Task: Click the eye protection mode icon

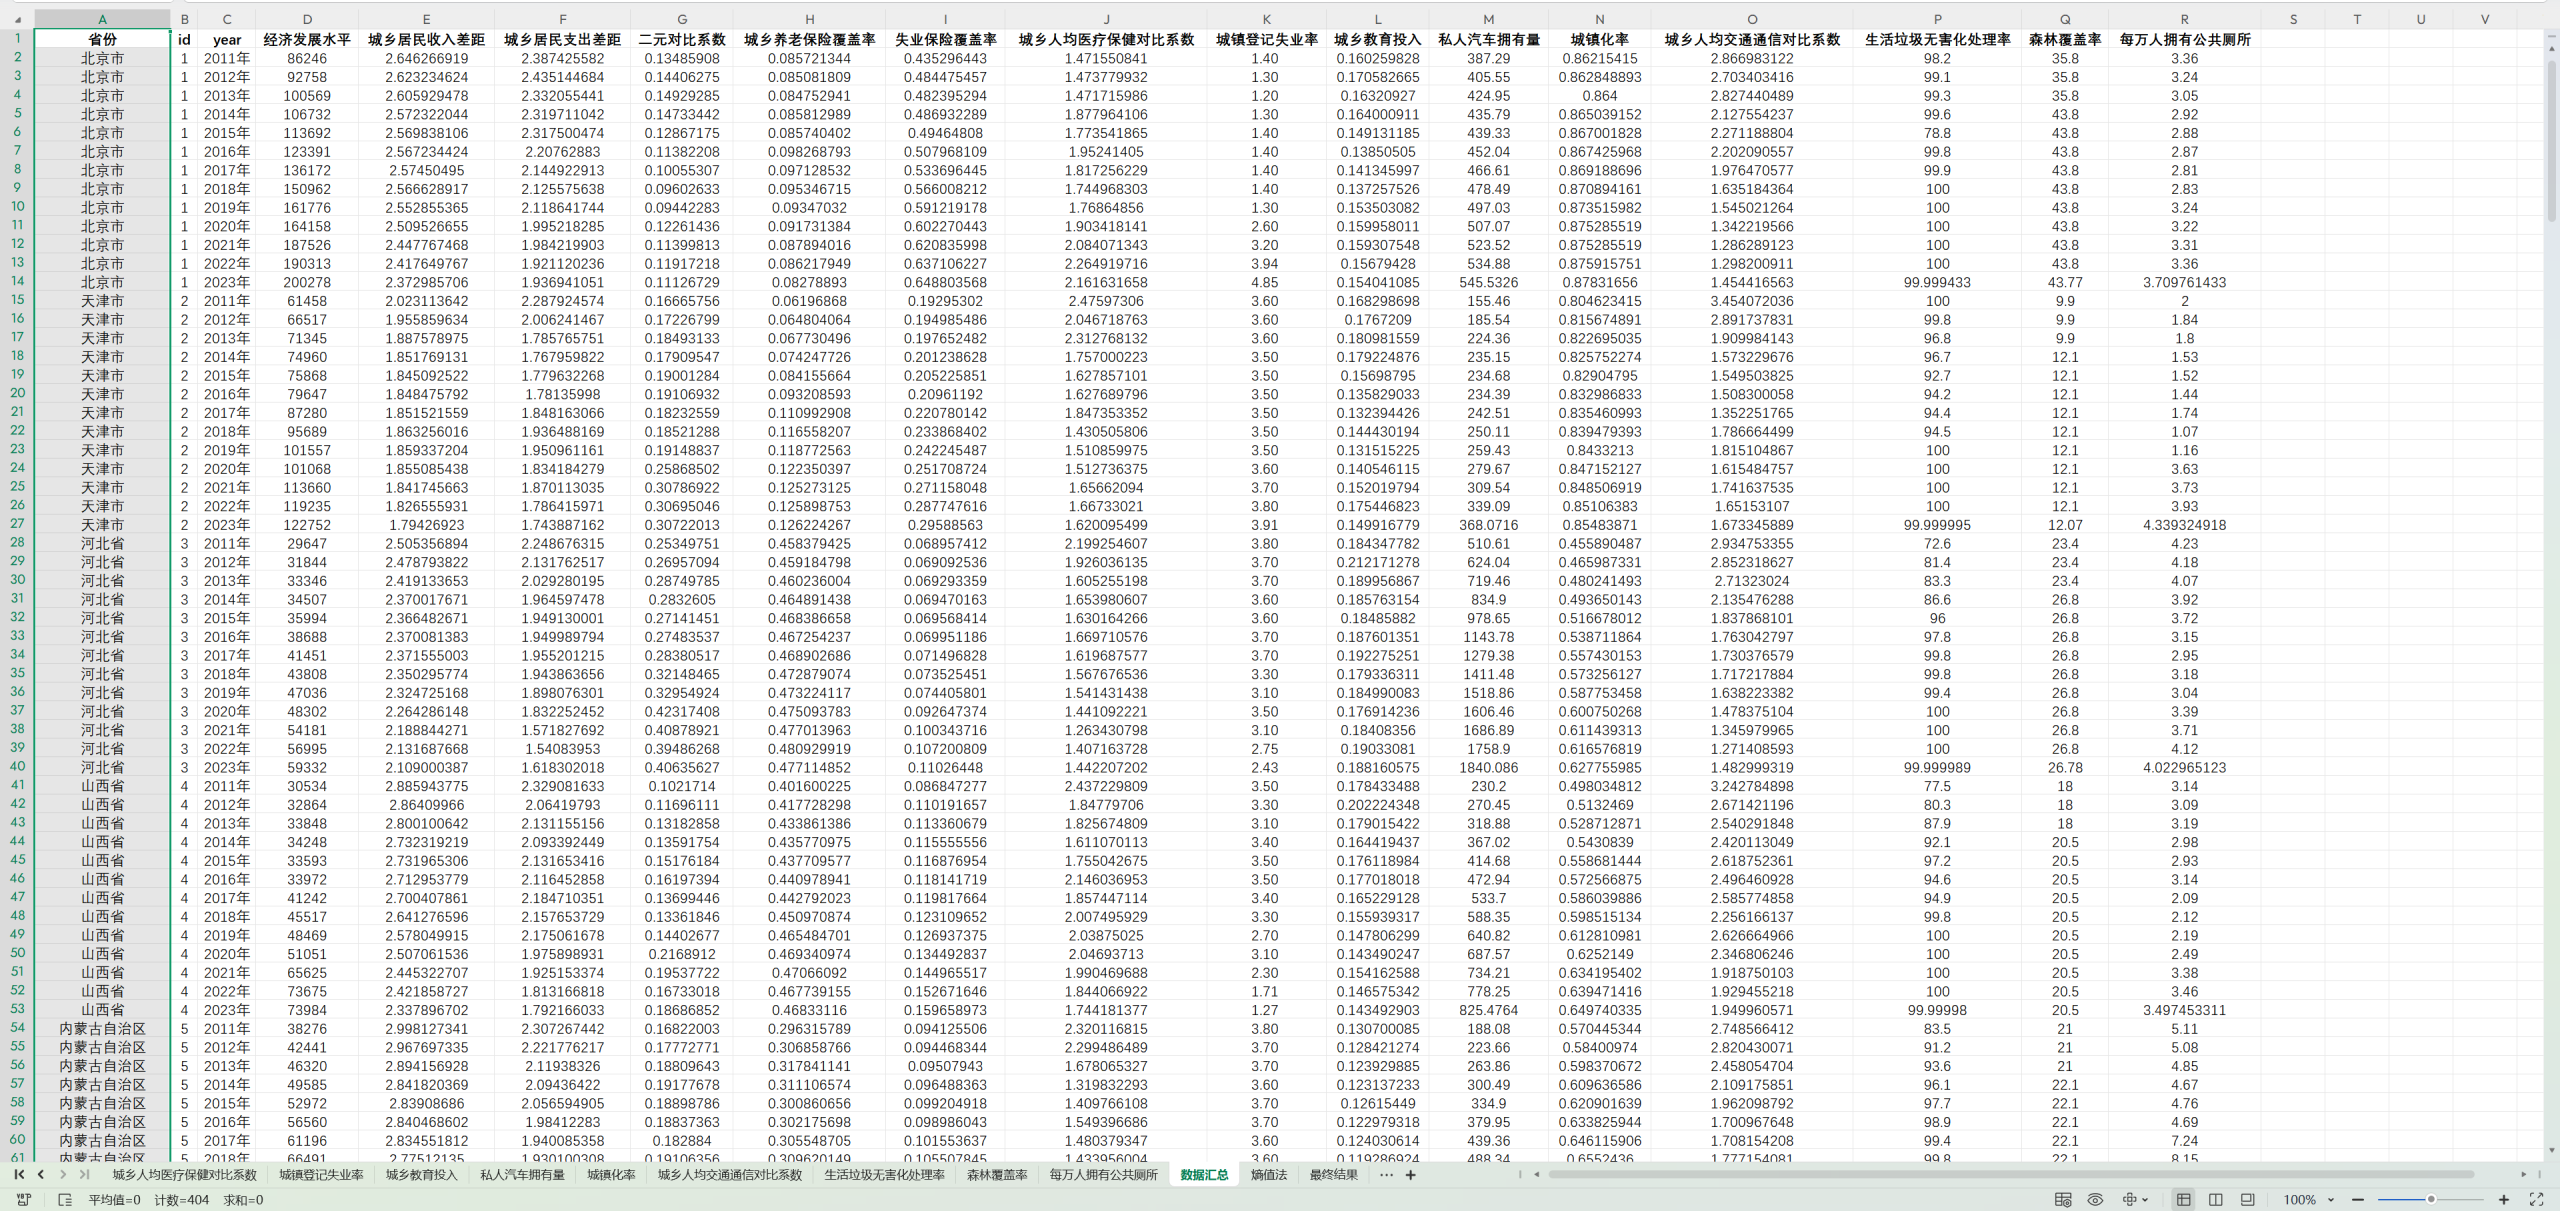Action: click(x=2095, y=1200)
